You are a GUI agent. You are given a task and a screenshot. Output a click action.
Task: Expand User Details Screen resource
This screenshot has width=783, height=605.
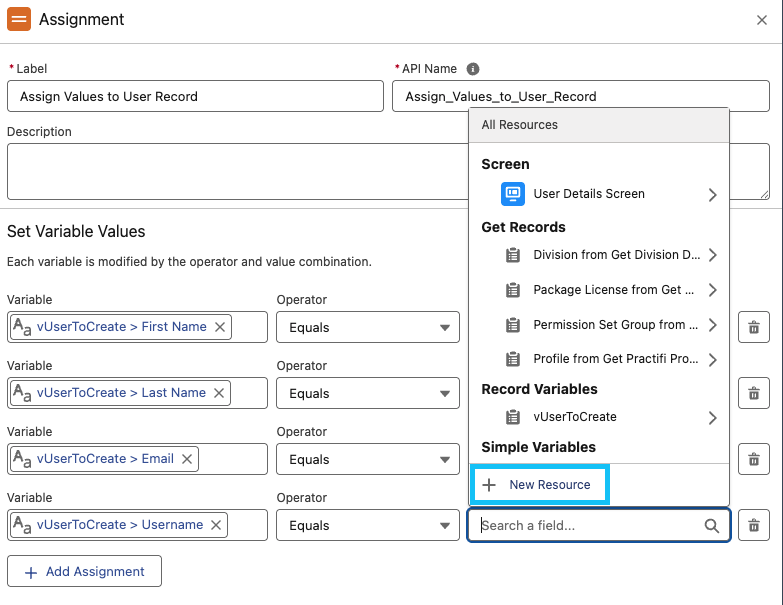(x=712, y=194)
